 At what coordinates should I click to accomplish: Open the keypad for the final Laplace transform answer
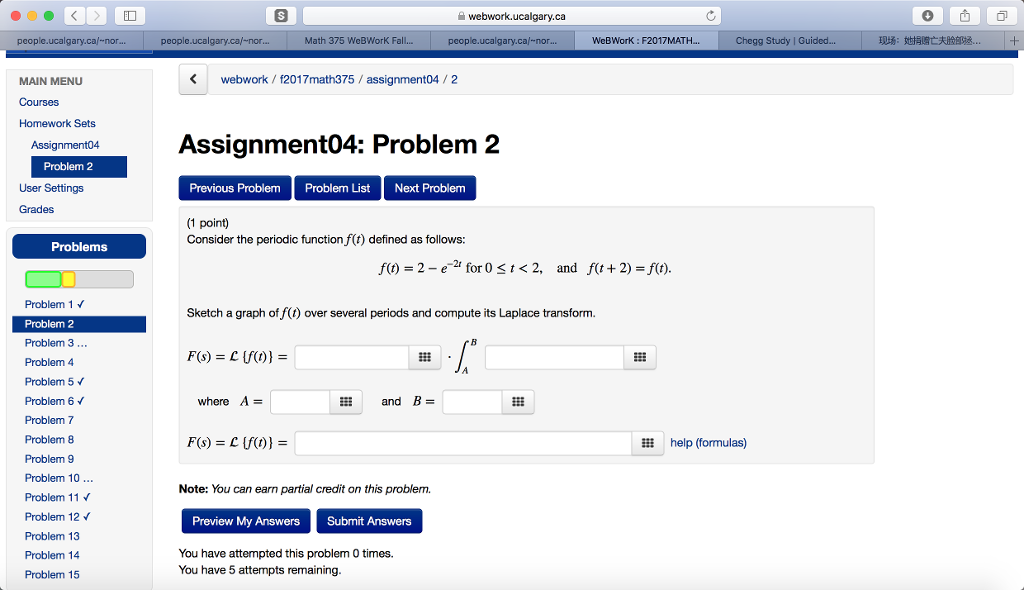pyautogui.click(x=648, y=442)
